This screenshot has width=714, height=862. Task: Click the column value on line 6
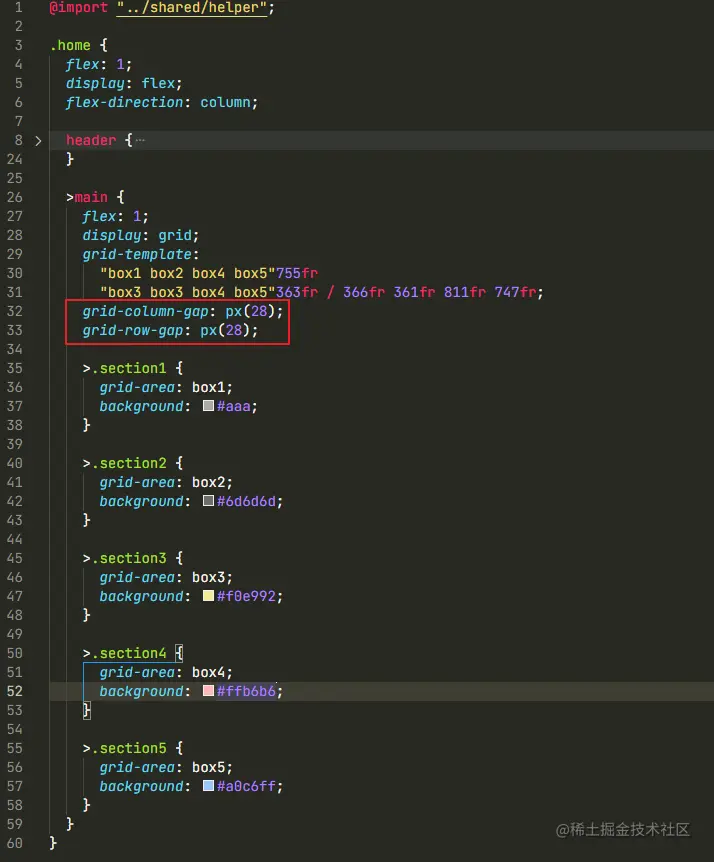(x=225, y=102)
